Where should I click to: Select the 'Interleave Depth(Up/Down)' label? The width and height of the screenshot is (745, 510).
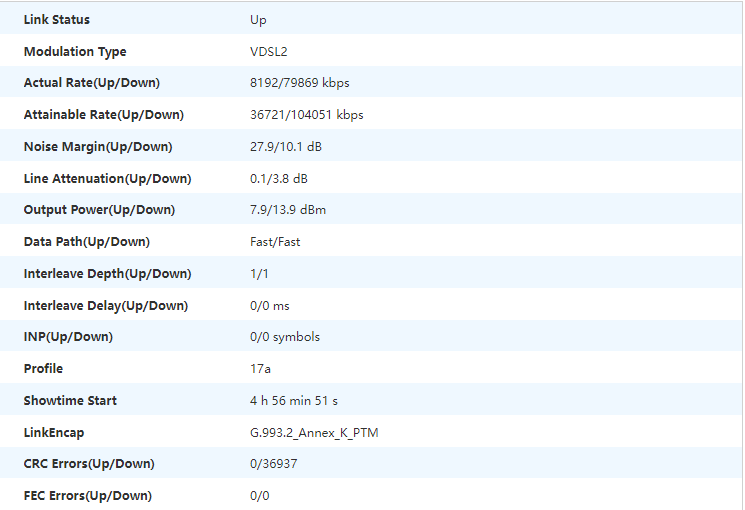tap(107, 273)
